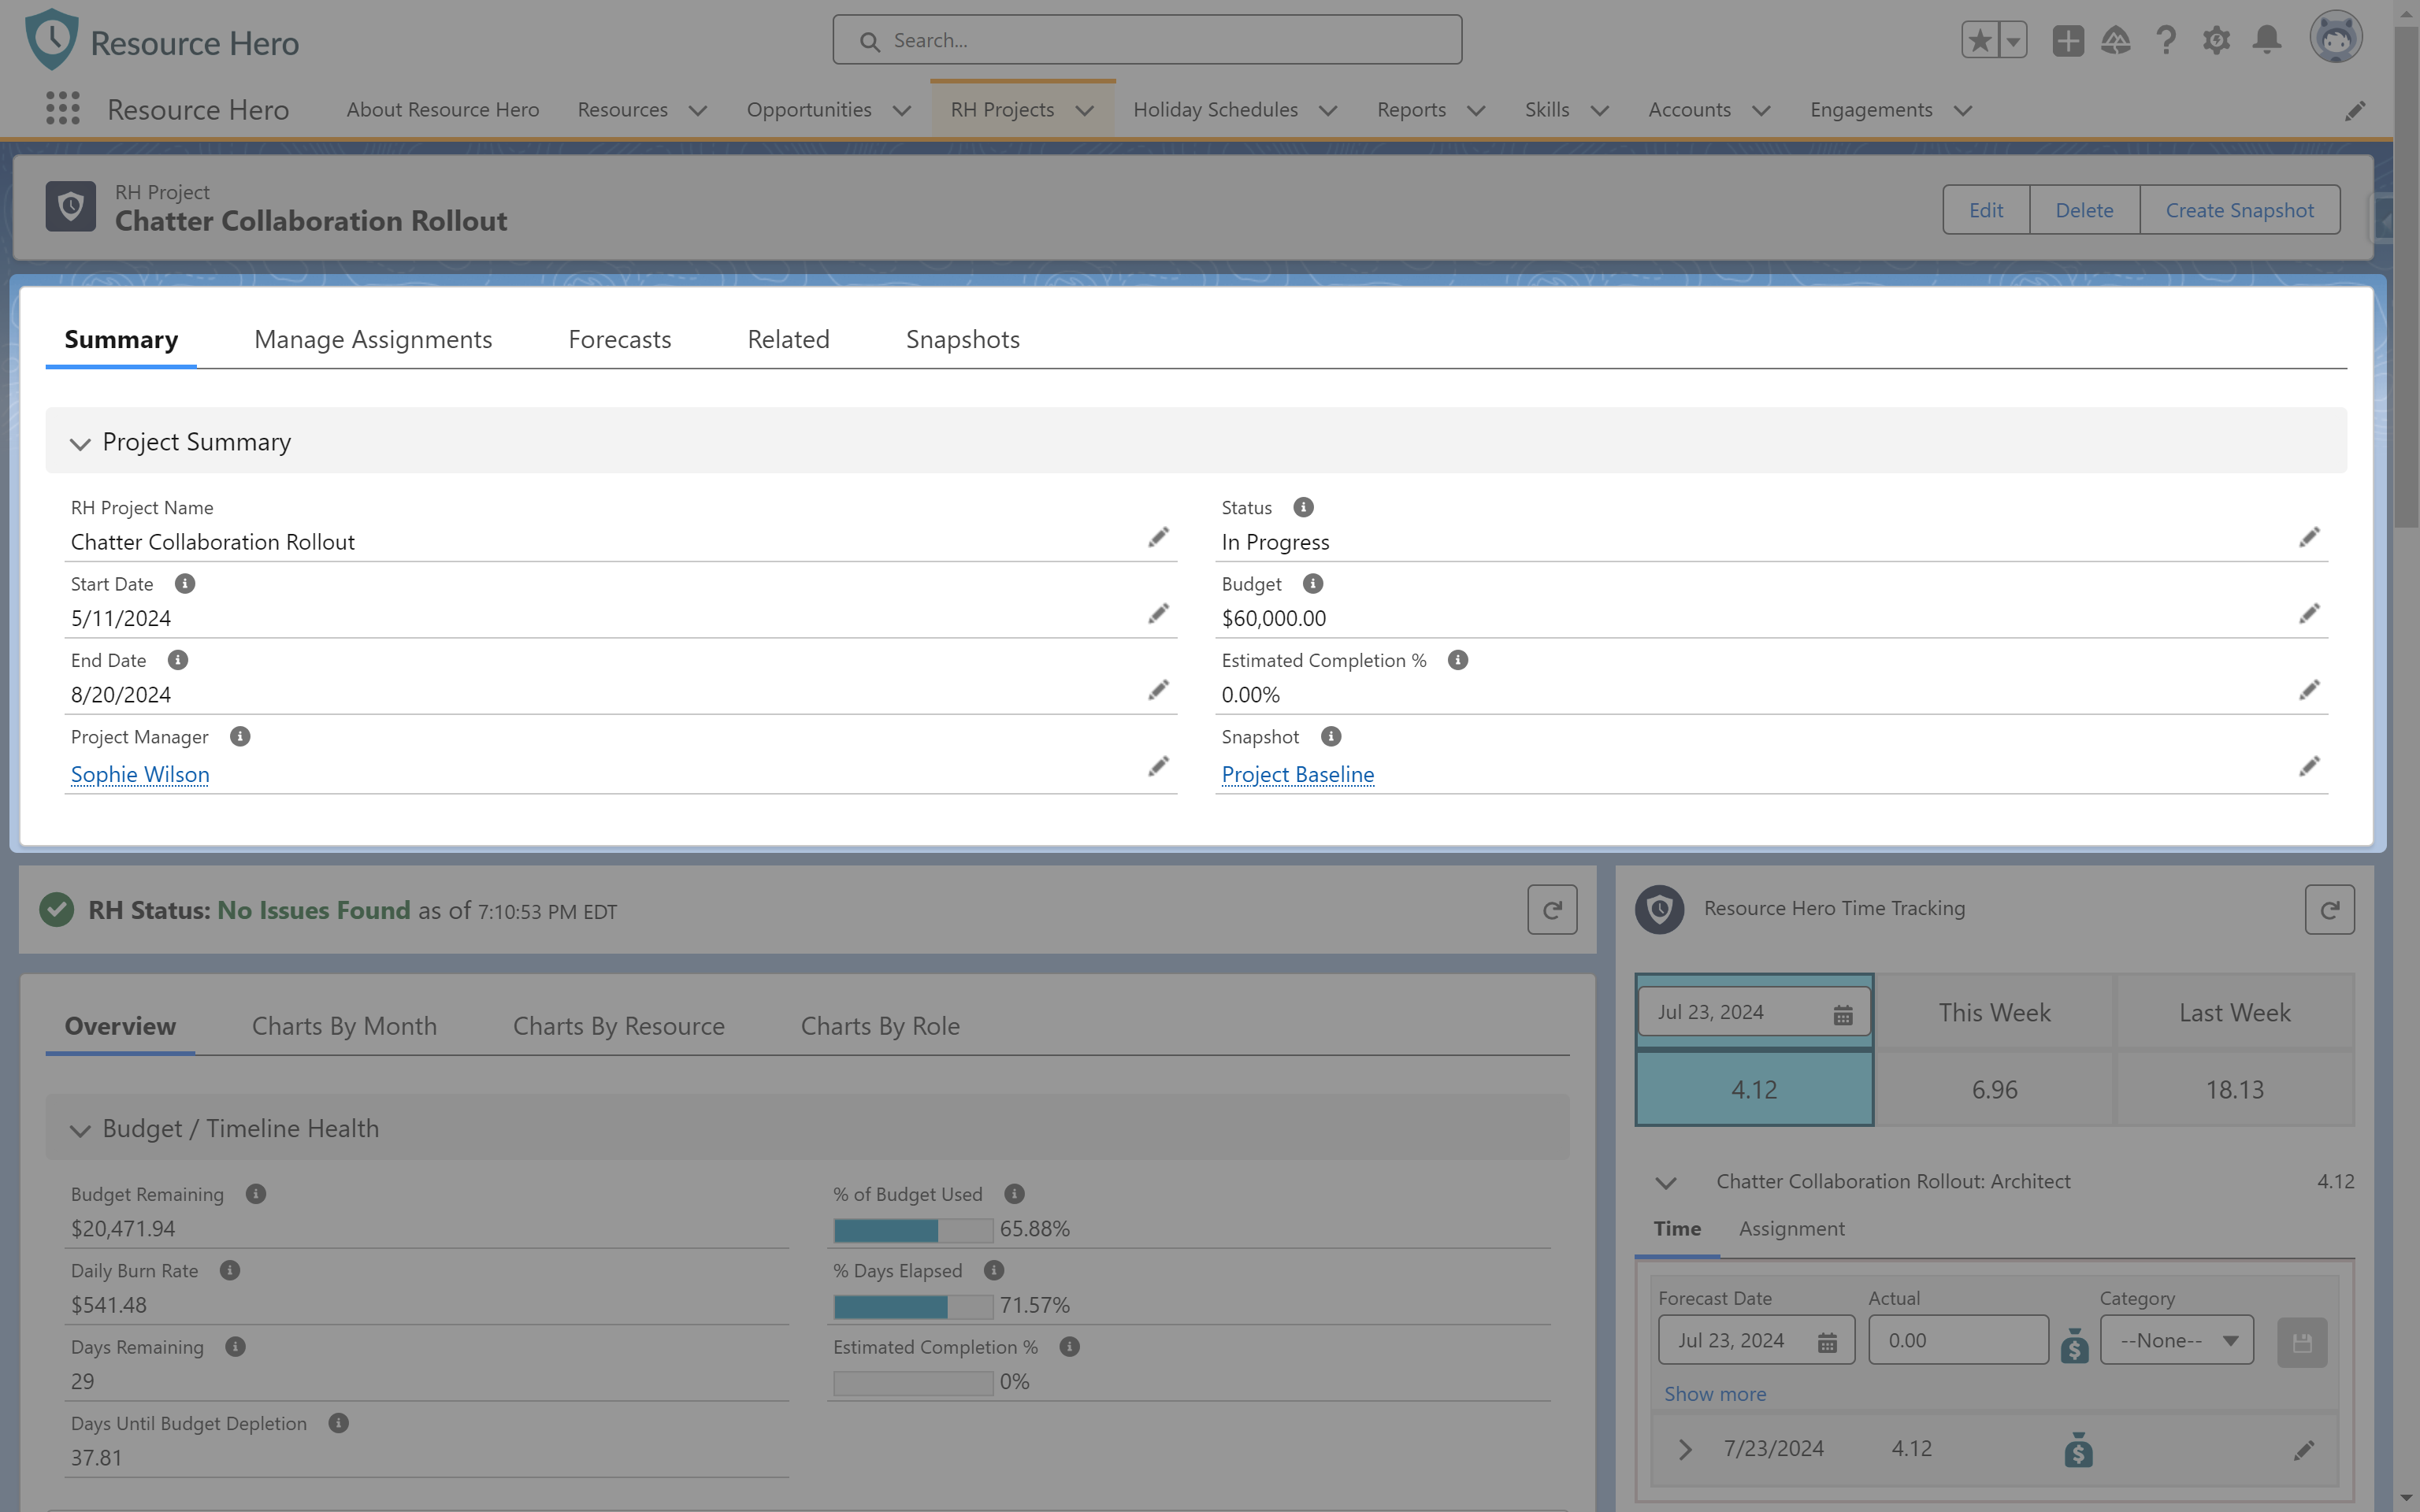This screenshot has height=1512, width=2420.
Task: Open the notifications bell
Action: click(2267, 40)
